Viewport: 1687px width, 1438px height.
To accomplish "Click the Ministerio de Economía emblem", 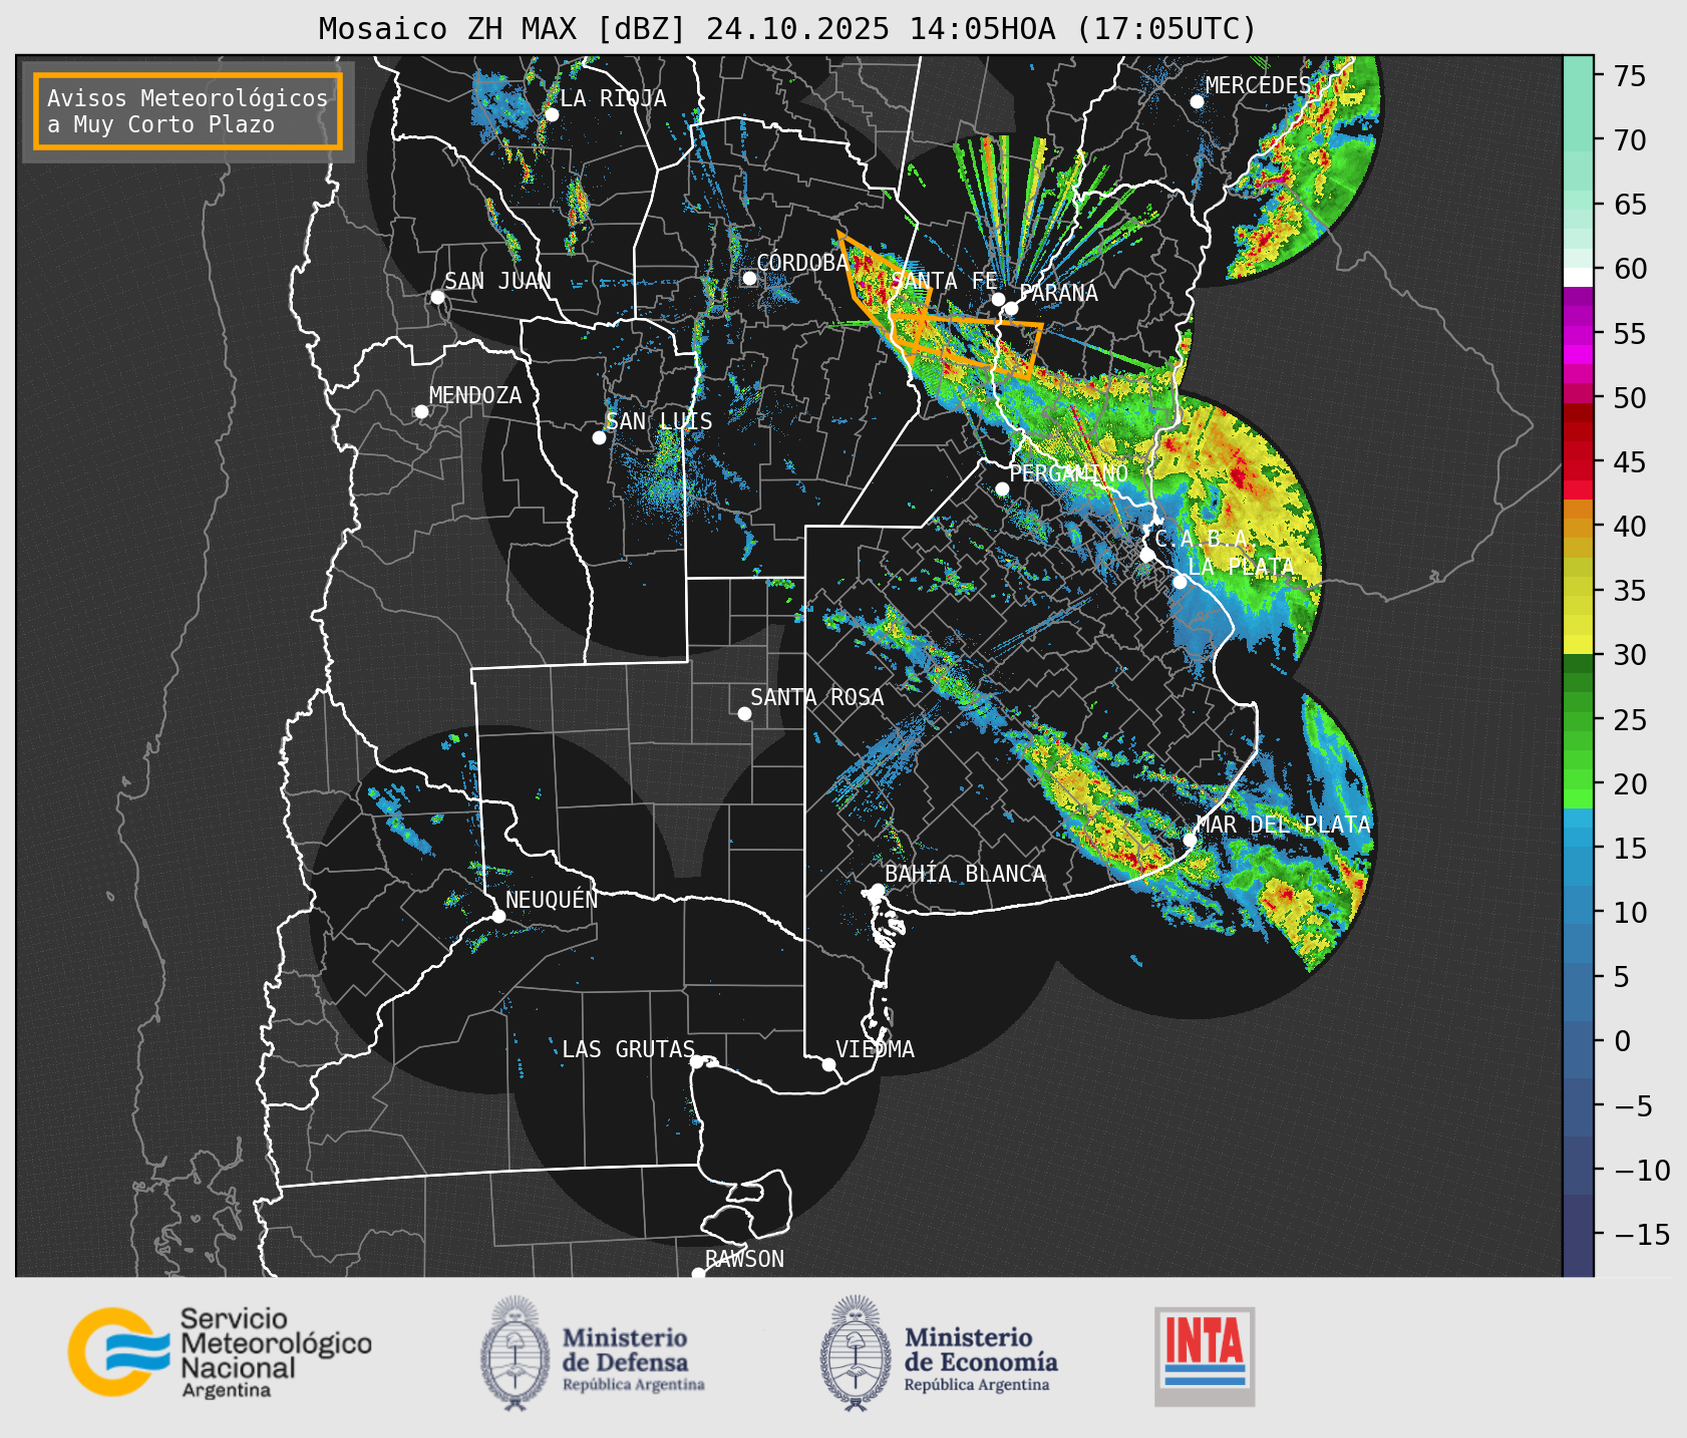I will tap(854, 1353).
